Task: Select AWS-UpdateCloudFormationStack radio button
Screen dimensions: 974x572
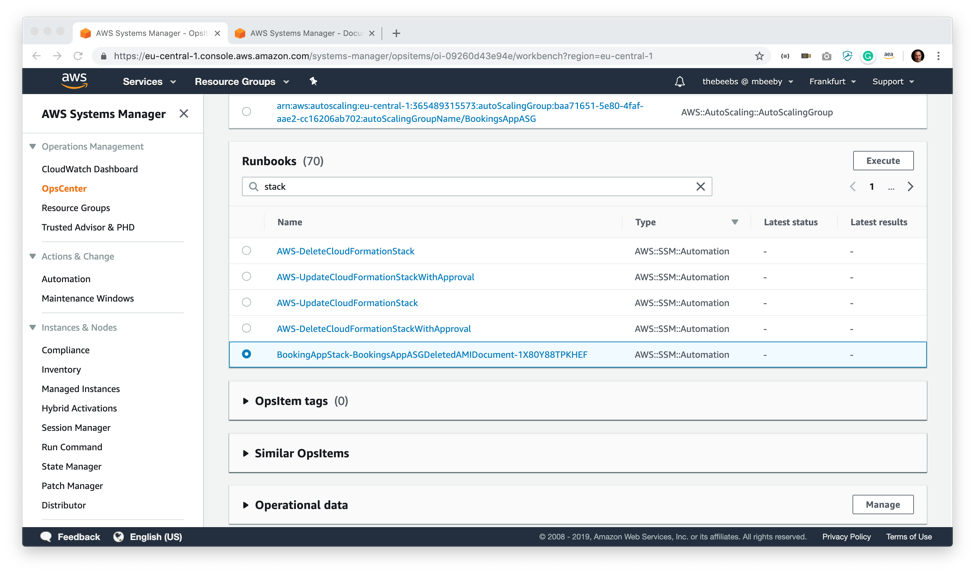Action: point(247,302)
